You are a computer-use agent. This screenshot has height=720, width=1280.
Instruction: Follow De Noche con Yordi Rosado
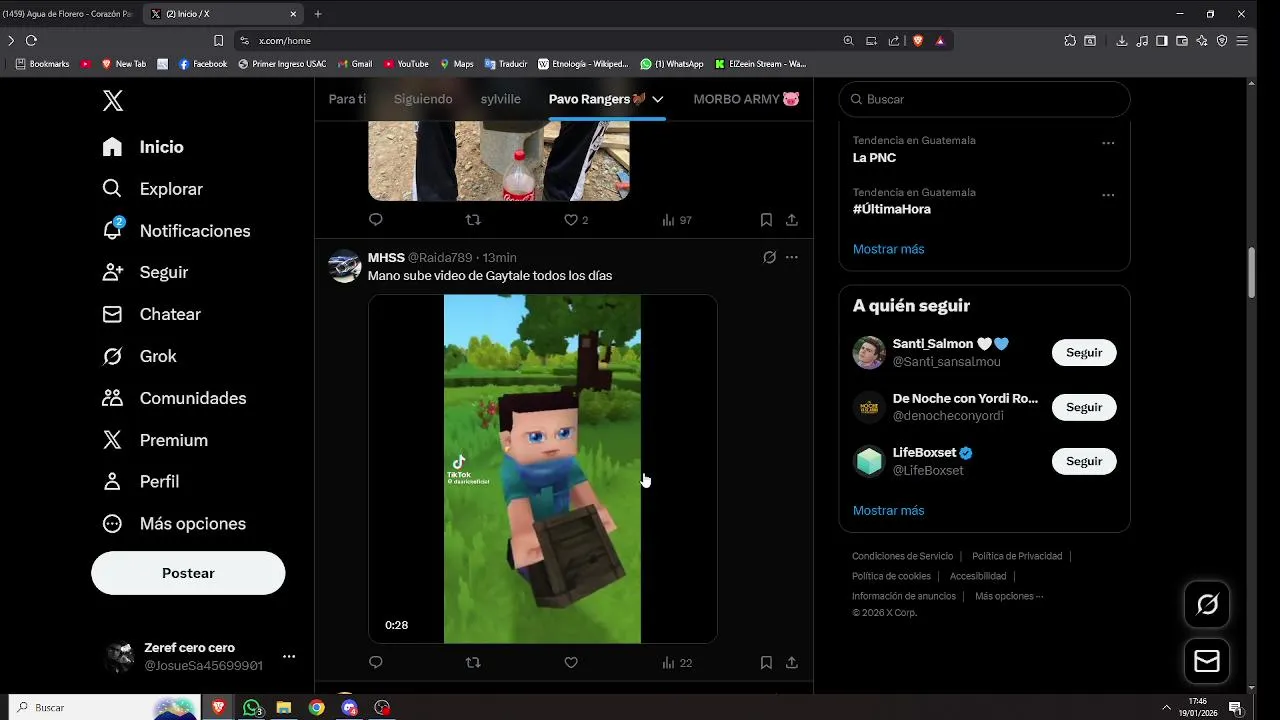coord(1084,407)
